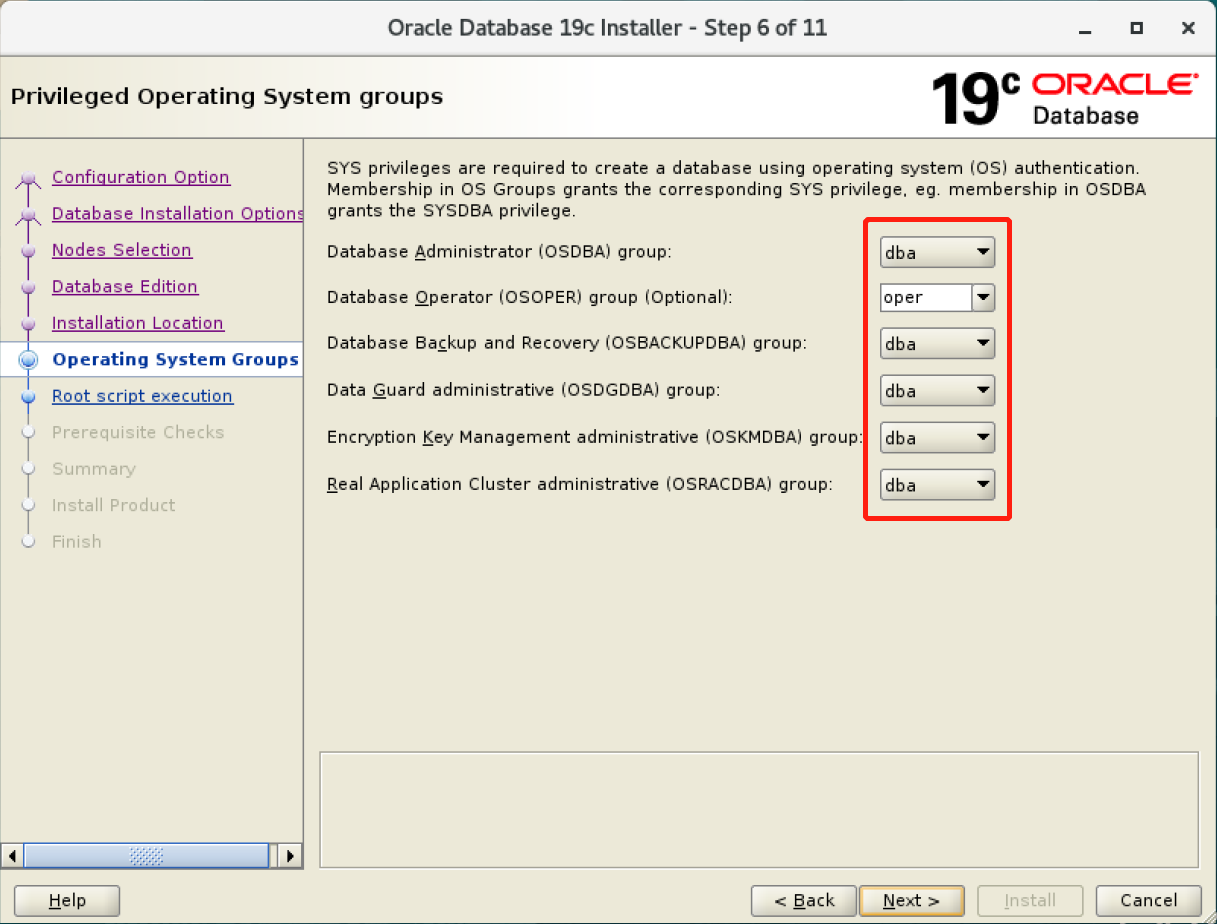Click the Data Guard administrative group label
The height and width of the screenshot is (924, 1217).
click(x=523, y=390)
